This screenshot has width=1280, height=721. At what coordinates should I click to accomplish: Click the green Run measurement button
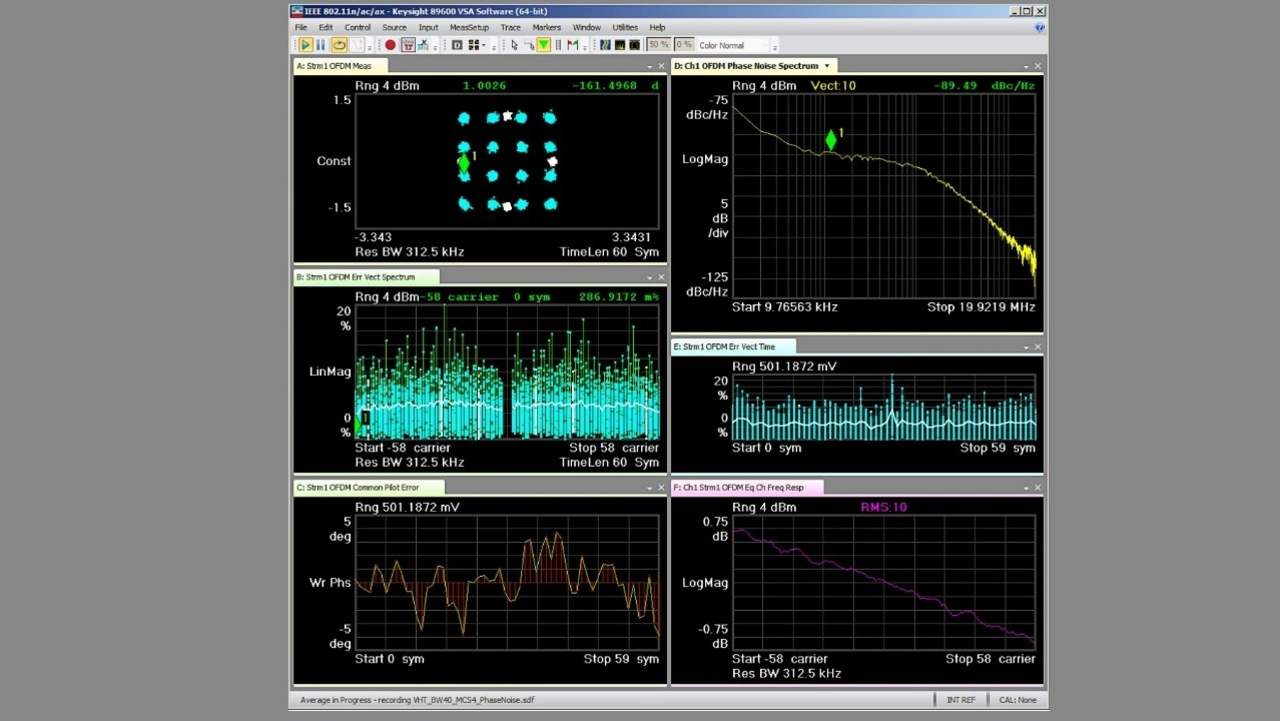coord(305,45)
